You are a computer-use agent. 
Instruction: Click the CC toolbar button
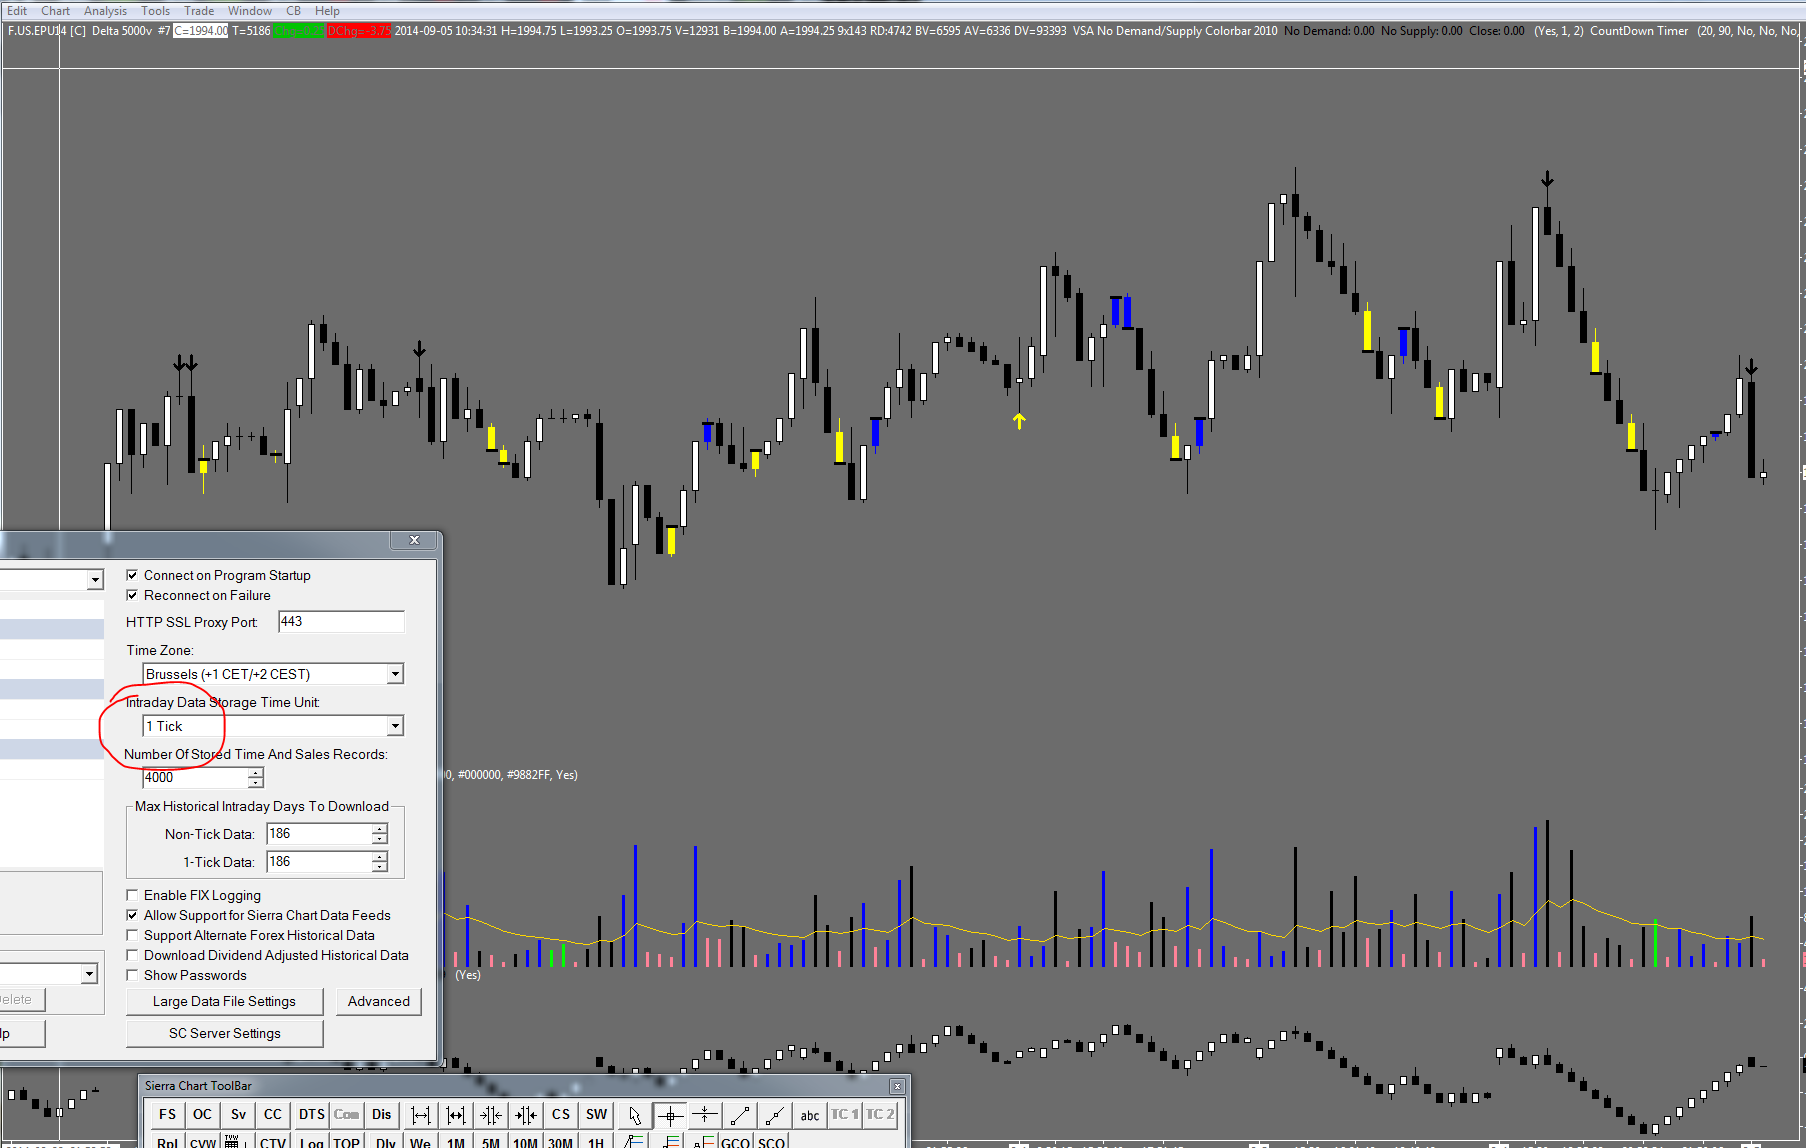tap(273, 1114)
